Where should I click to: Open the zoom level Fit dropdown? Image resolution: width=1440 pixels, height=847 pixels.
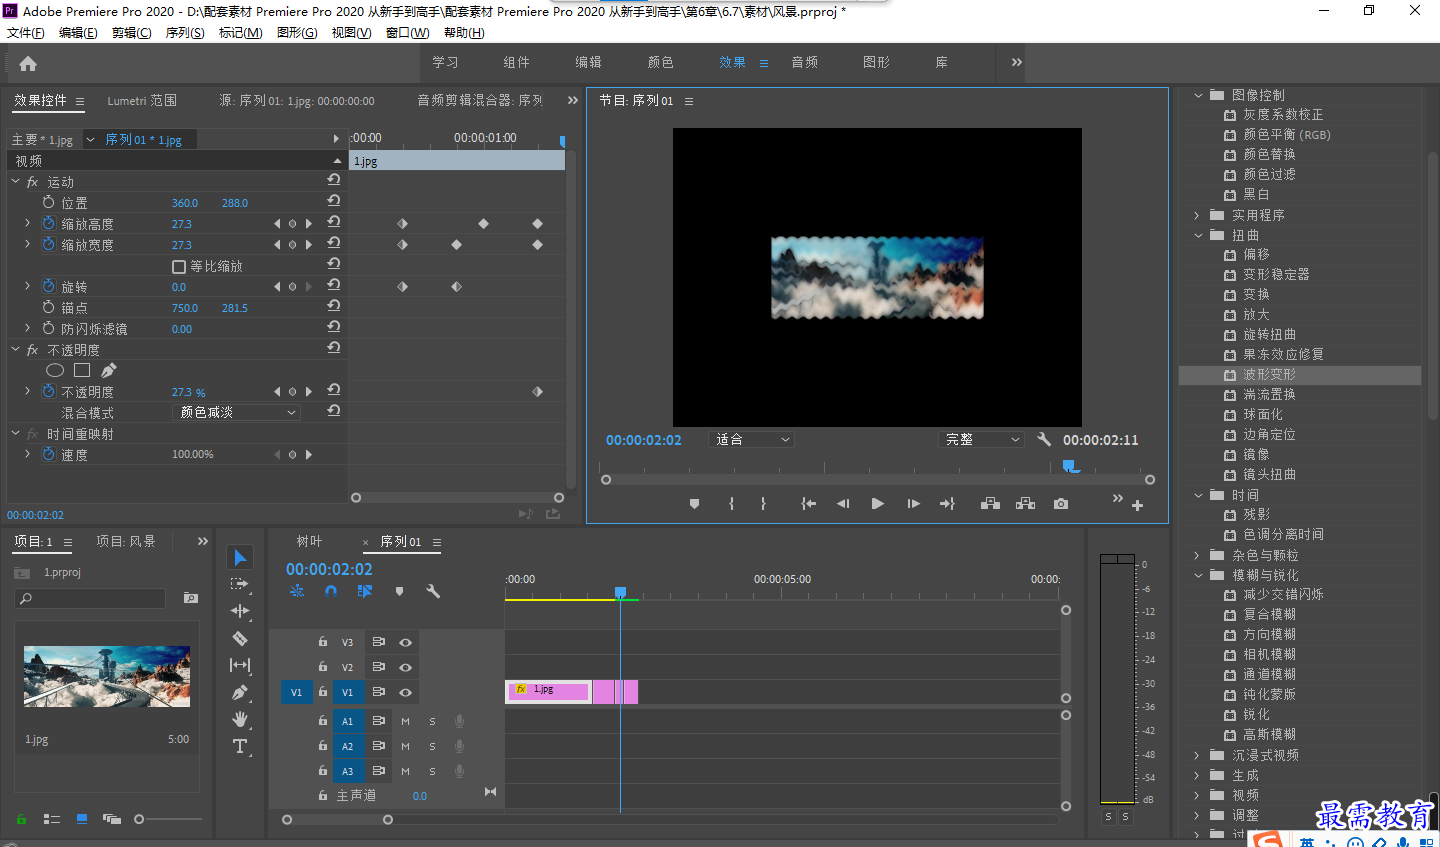(x=752, y=439)
